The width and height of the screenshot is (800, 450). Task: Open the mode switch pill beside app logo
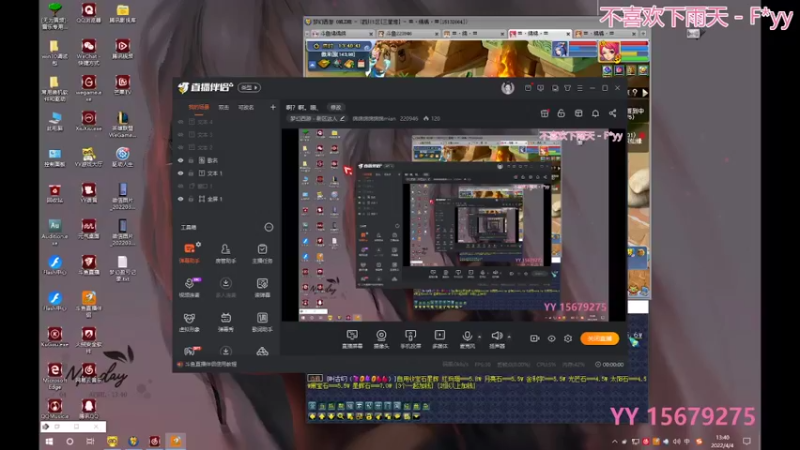[249, 88]
